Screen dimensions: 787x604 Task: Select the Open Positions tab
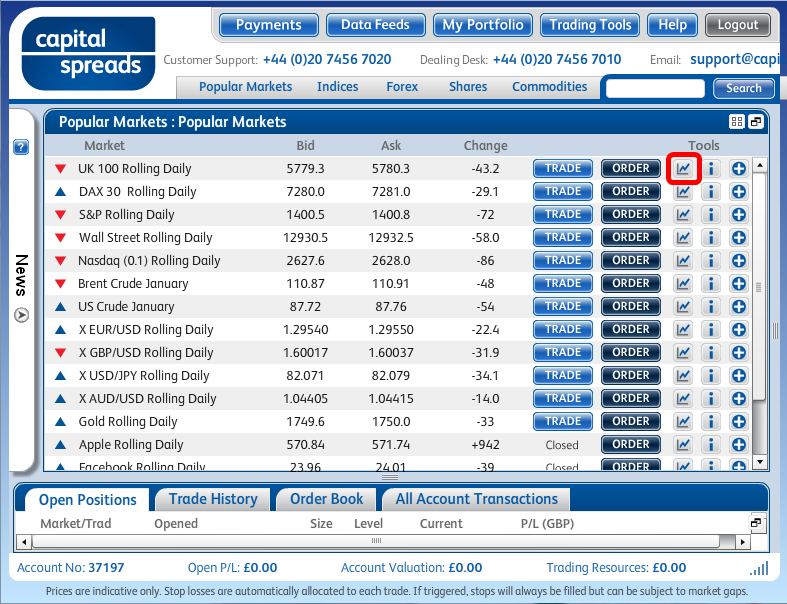click(87, 500)
